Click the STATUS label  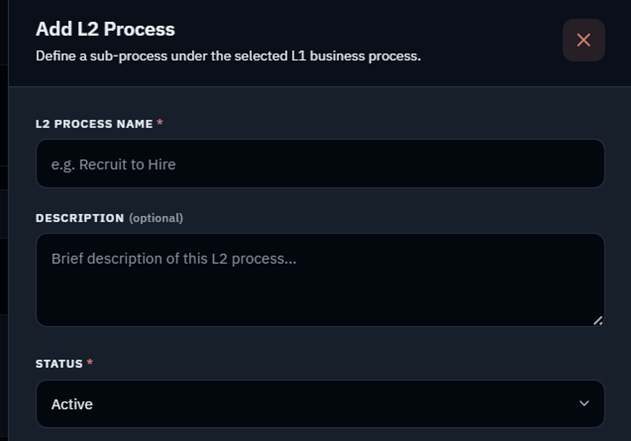59,364
